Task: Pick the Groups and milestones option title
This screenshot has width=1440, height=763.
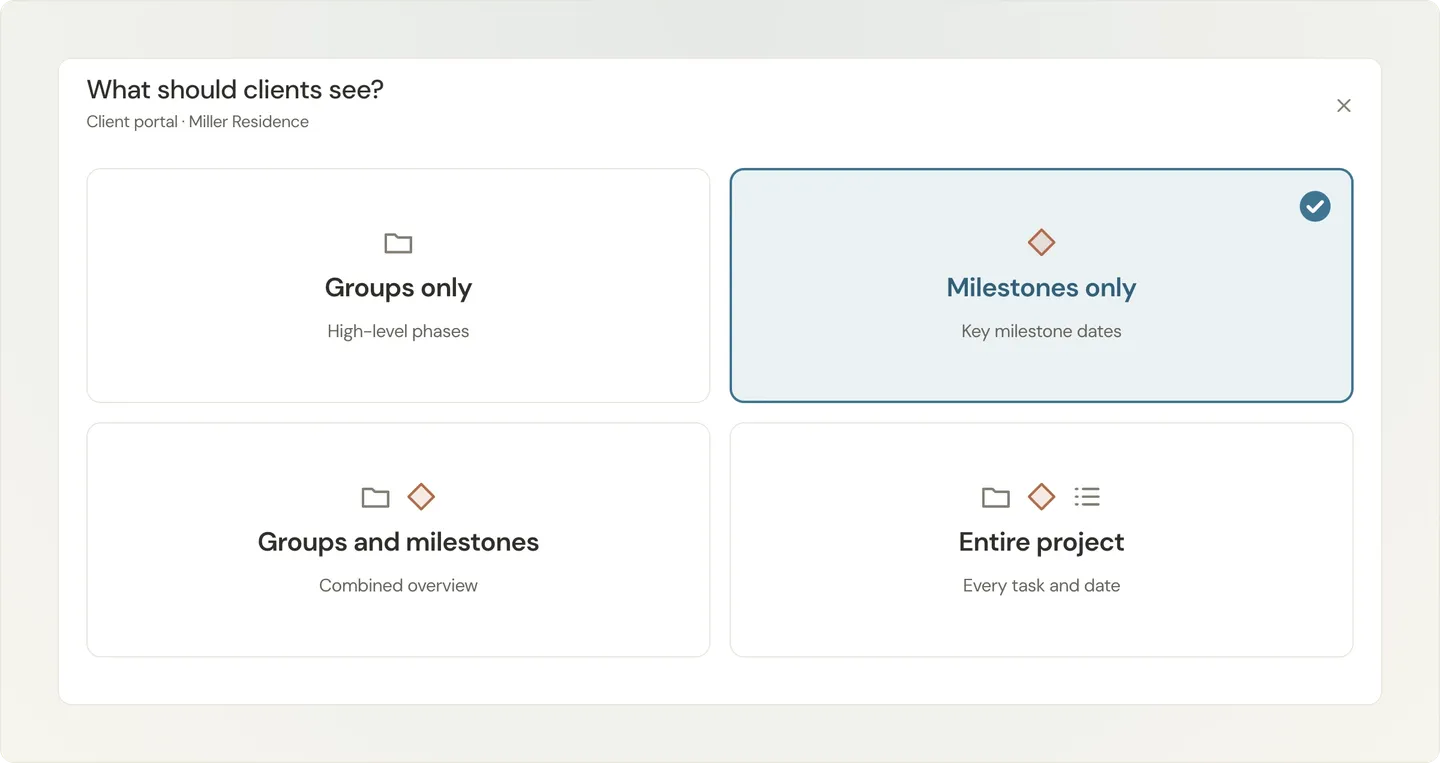Action: click(x=398, y=542)
